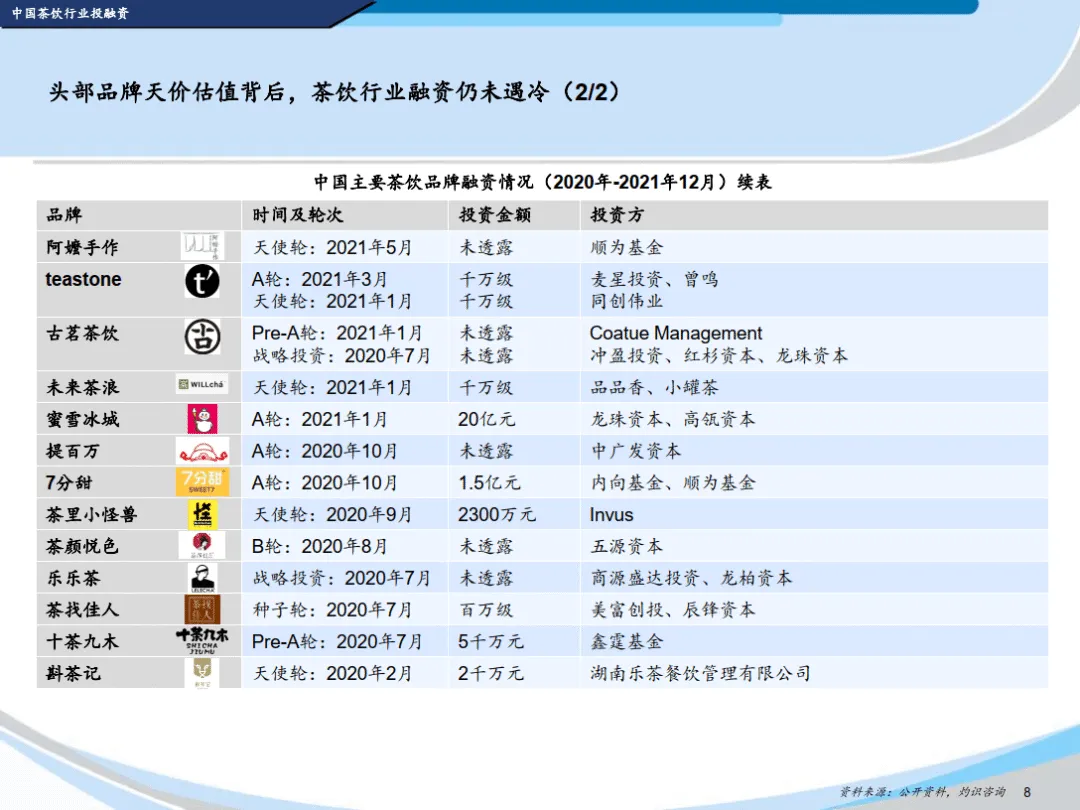Click the brand name 茶颜悦色
The height and width of the screenshot is (810, 1080).
(x=82, y=546)
